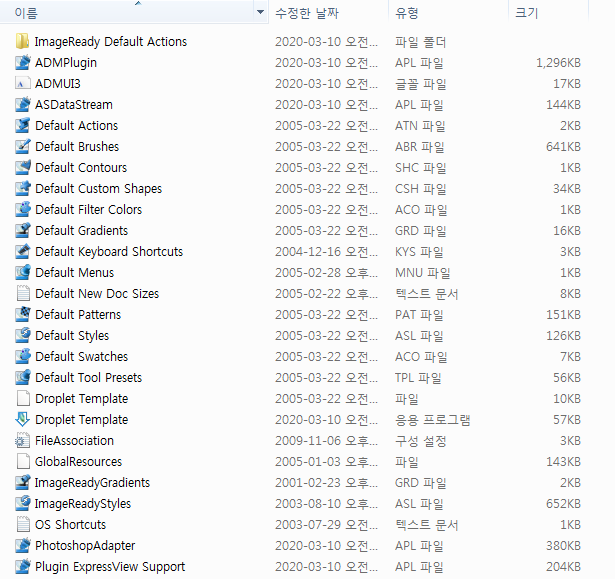Open the ImageReady Default Actions folder icon
This screenshot has width=615, height=579.
(x=23, y=41)
